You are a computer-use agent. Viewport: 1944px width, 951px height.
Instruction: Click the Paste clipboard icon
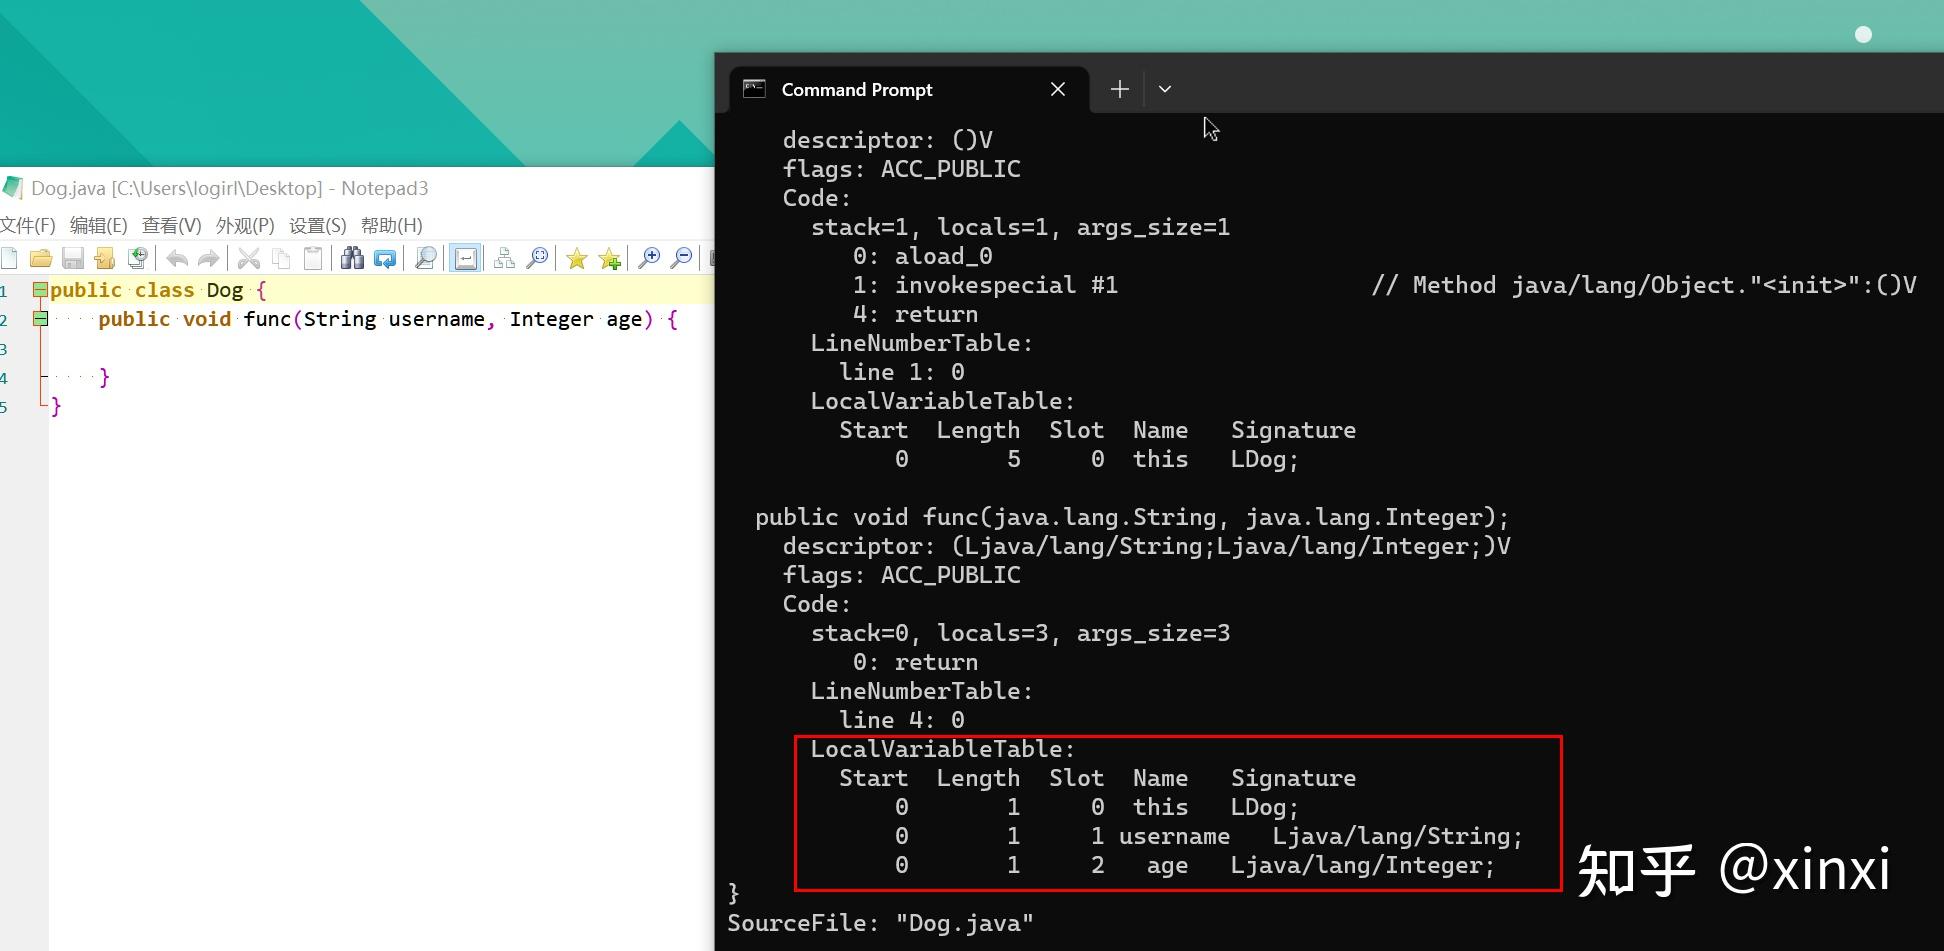pos(313,258)
